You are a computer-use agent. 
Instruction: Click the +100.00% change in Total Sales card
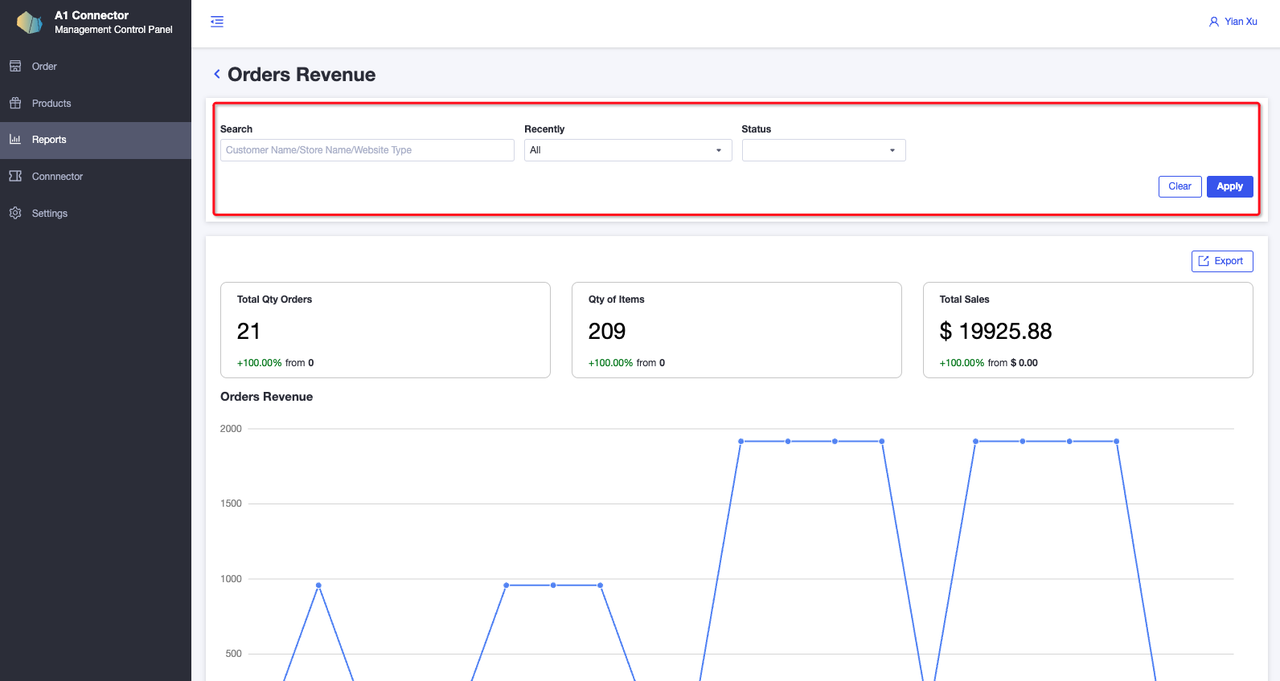coord(962,363)
